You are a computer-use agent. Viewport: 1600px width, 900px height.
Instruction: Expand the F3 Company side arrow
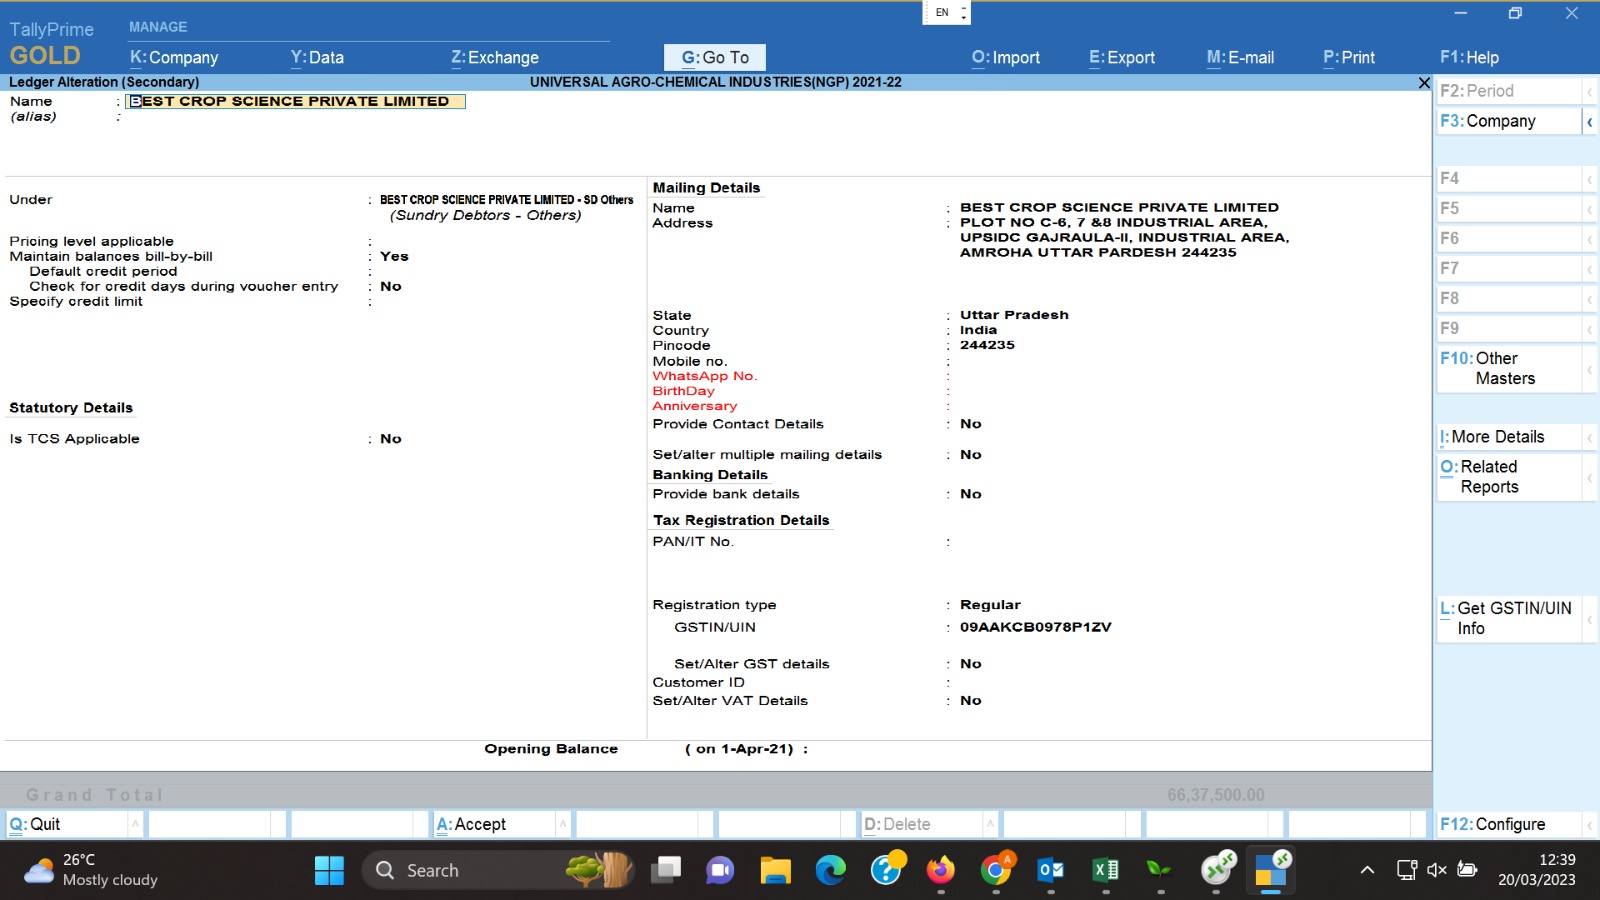click(1589, 122)
